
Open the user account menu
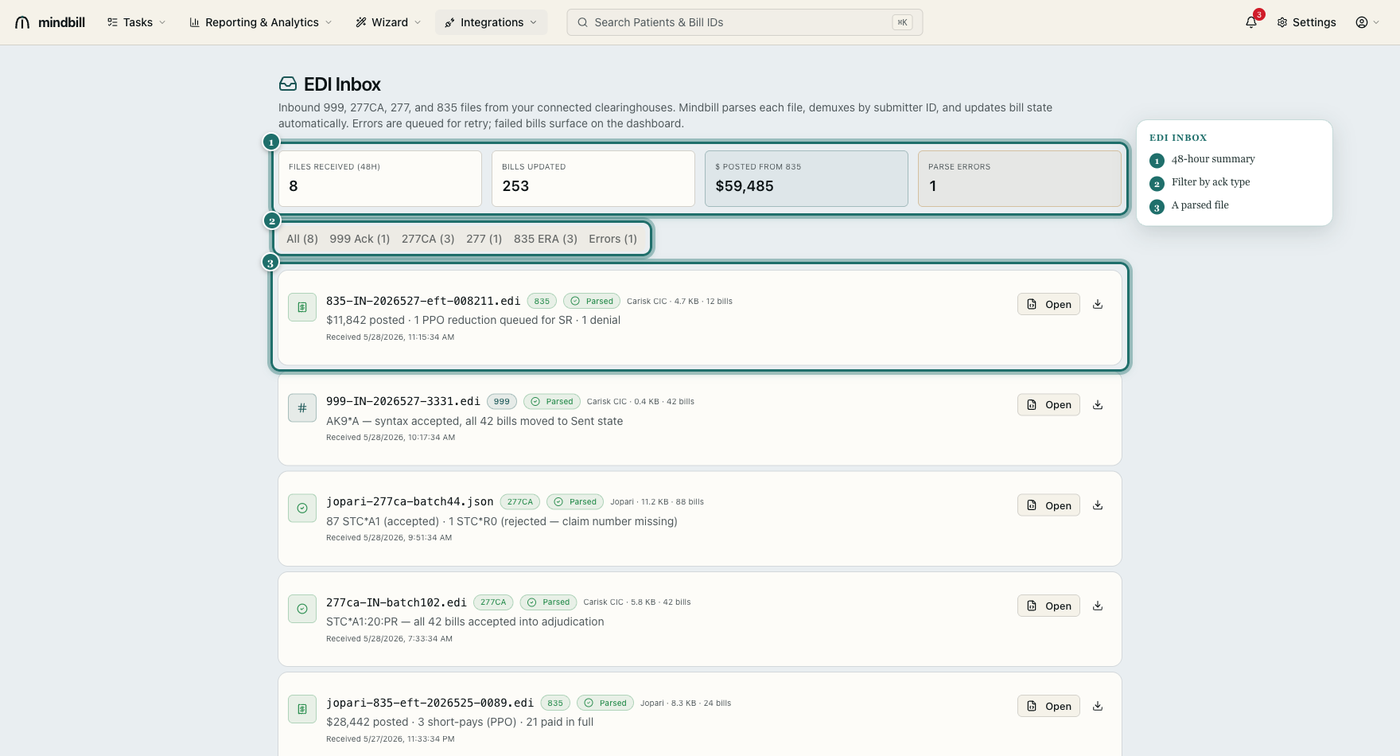(x=1367, y=22)
